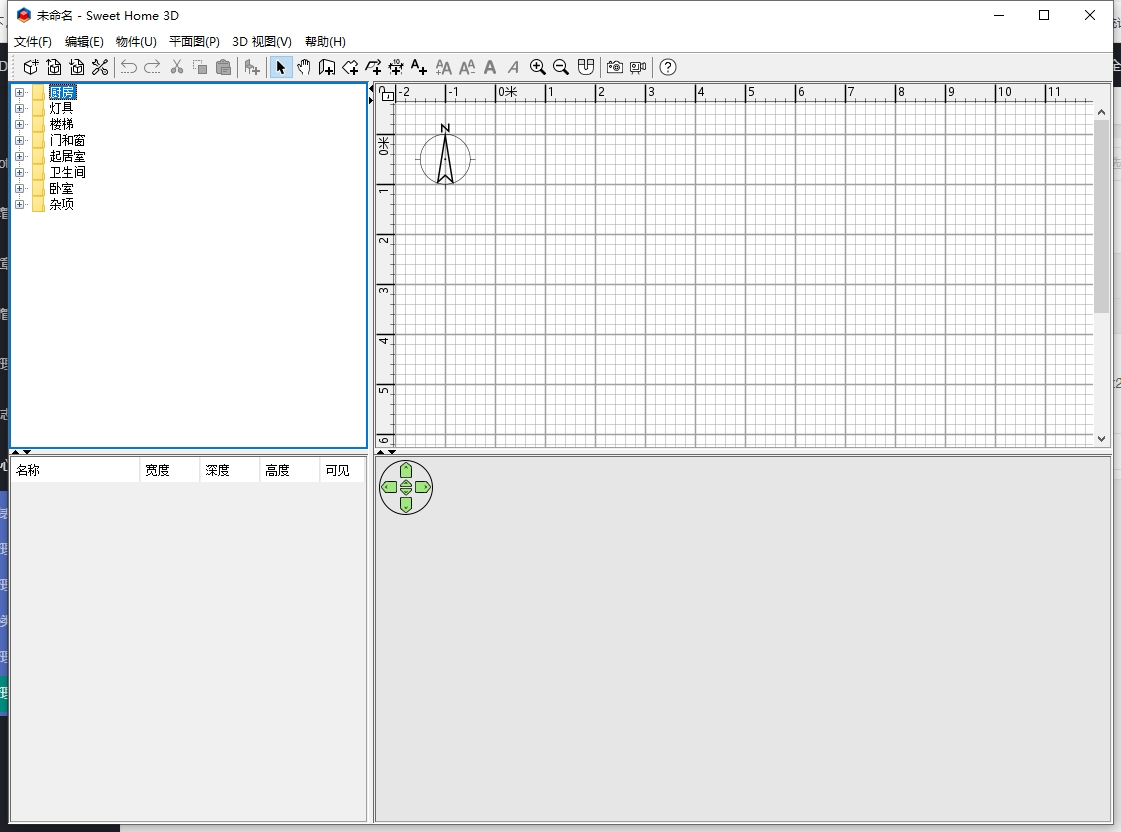Select the Pan hand tool
This screenshot has height=832, width=1121.
tap(304, 67)
